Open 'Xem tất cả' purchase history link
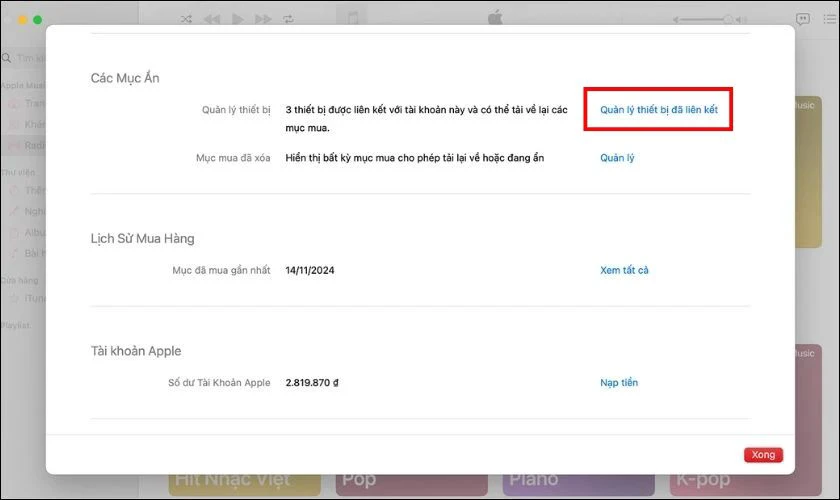Image resolution: width=840 pixels, height=500 pixels. click(x=624, y=270)
